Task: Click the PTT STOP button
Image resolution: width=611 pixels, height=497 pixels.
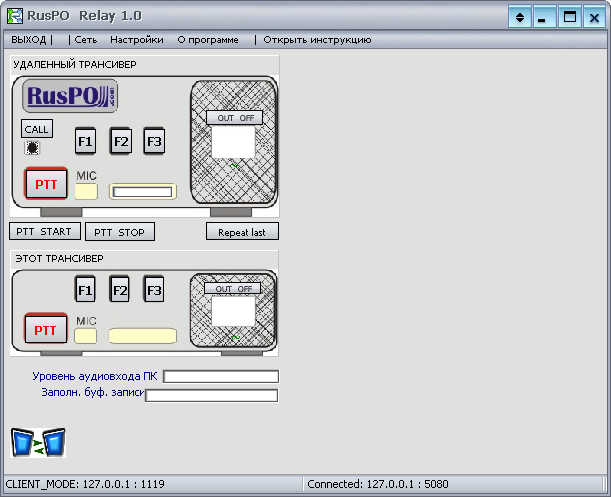Action: pos(120,232)
